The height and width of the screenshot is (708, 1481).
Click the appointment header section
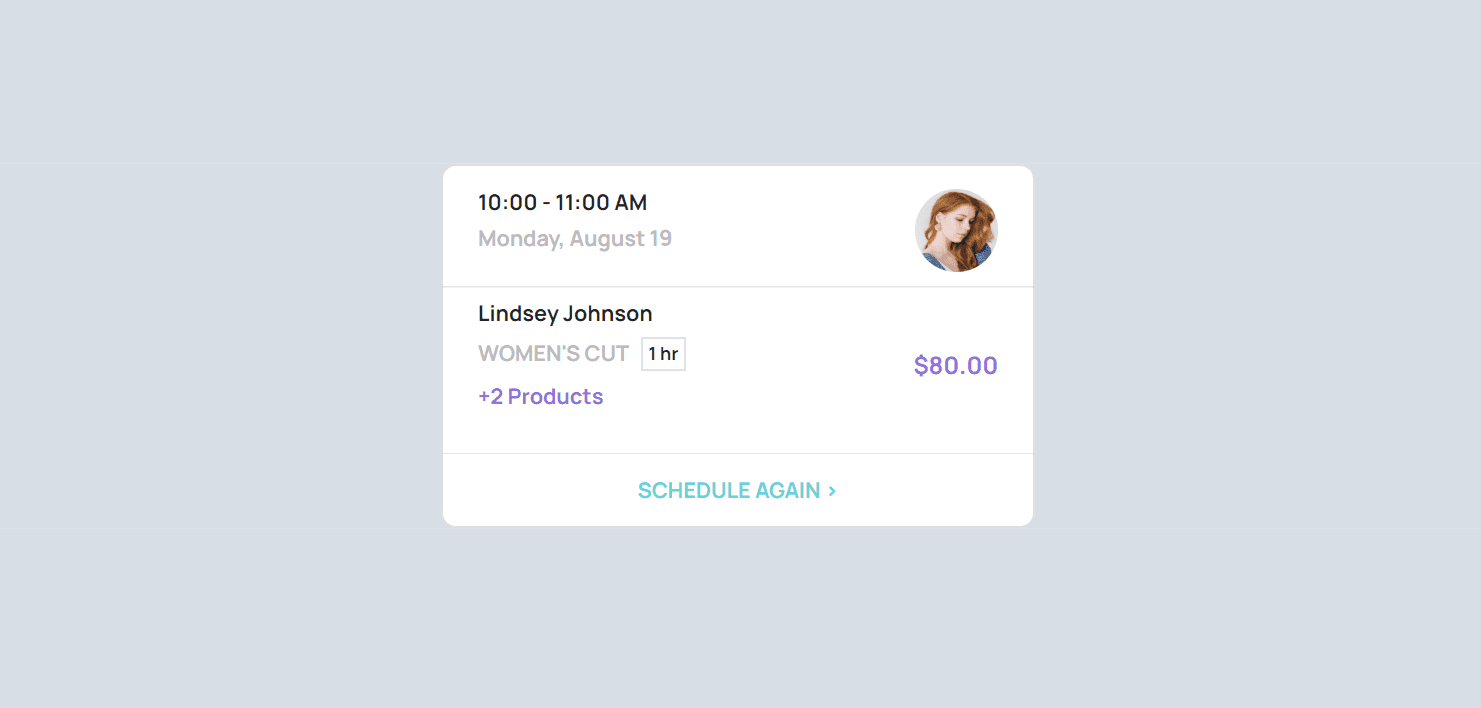click(x=737, y=225)
